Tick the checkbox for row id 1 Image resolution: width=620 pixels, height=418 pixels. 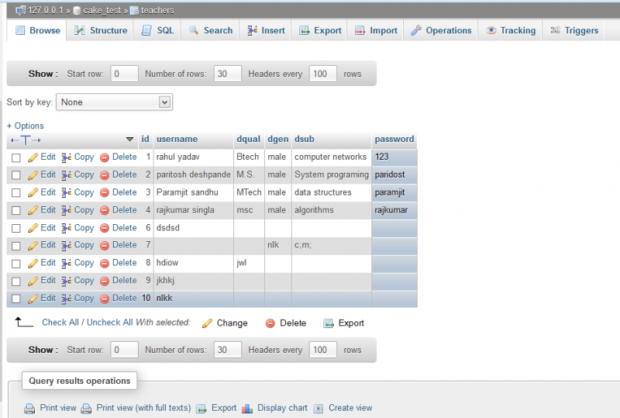click(16, 158)
